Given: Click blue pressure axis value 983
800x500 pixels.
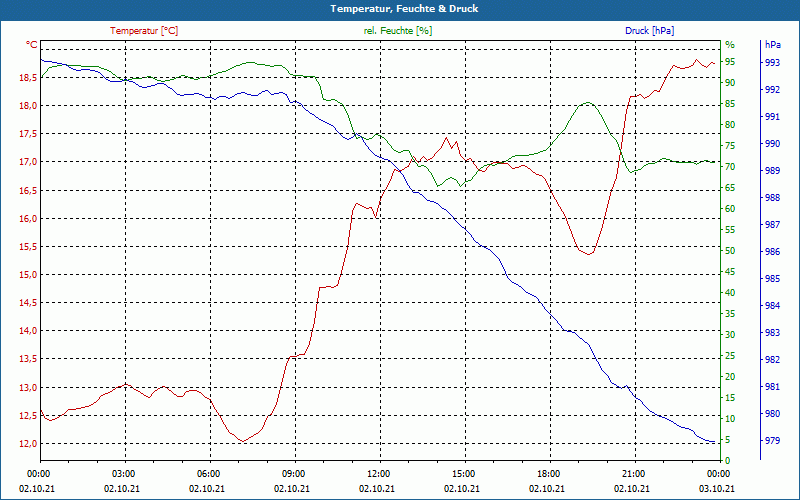Looking at the screenshot, I should 772,333.
